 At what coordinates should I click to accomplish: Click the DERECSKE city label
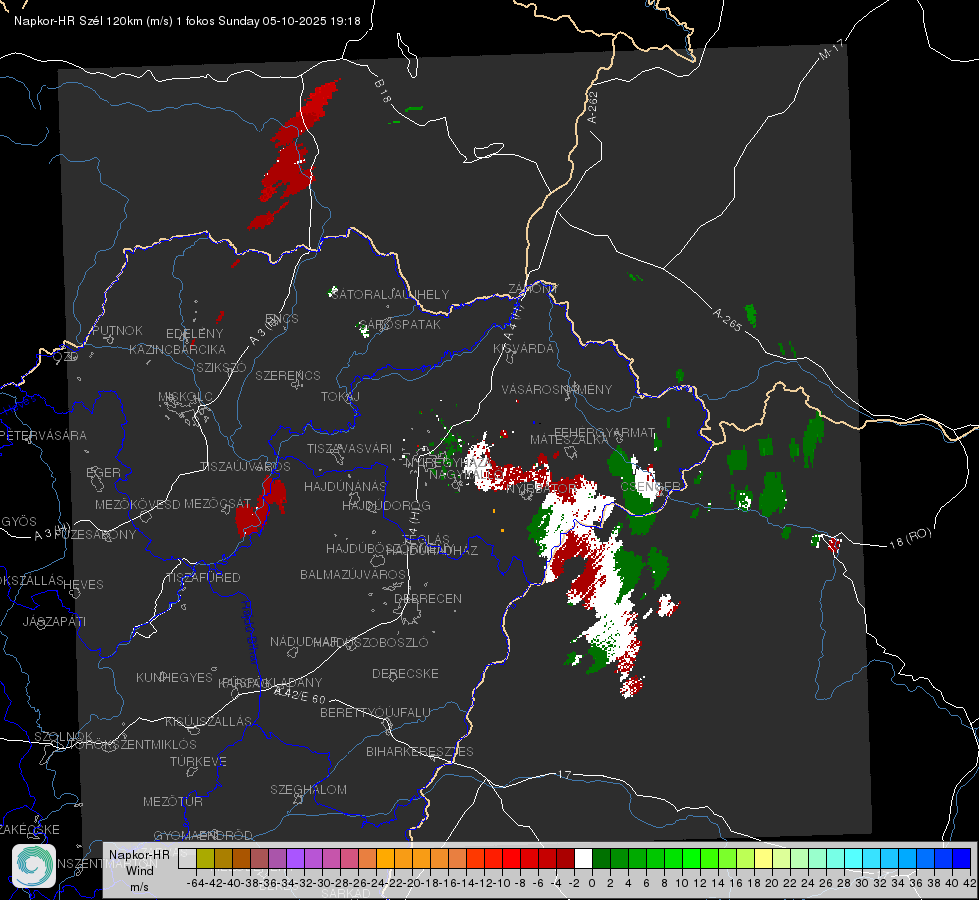pos(405,673)
